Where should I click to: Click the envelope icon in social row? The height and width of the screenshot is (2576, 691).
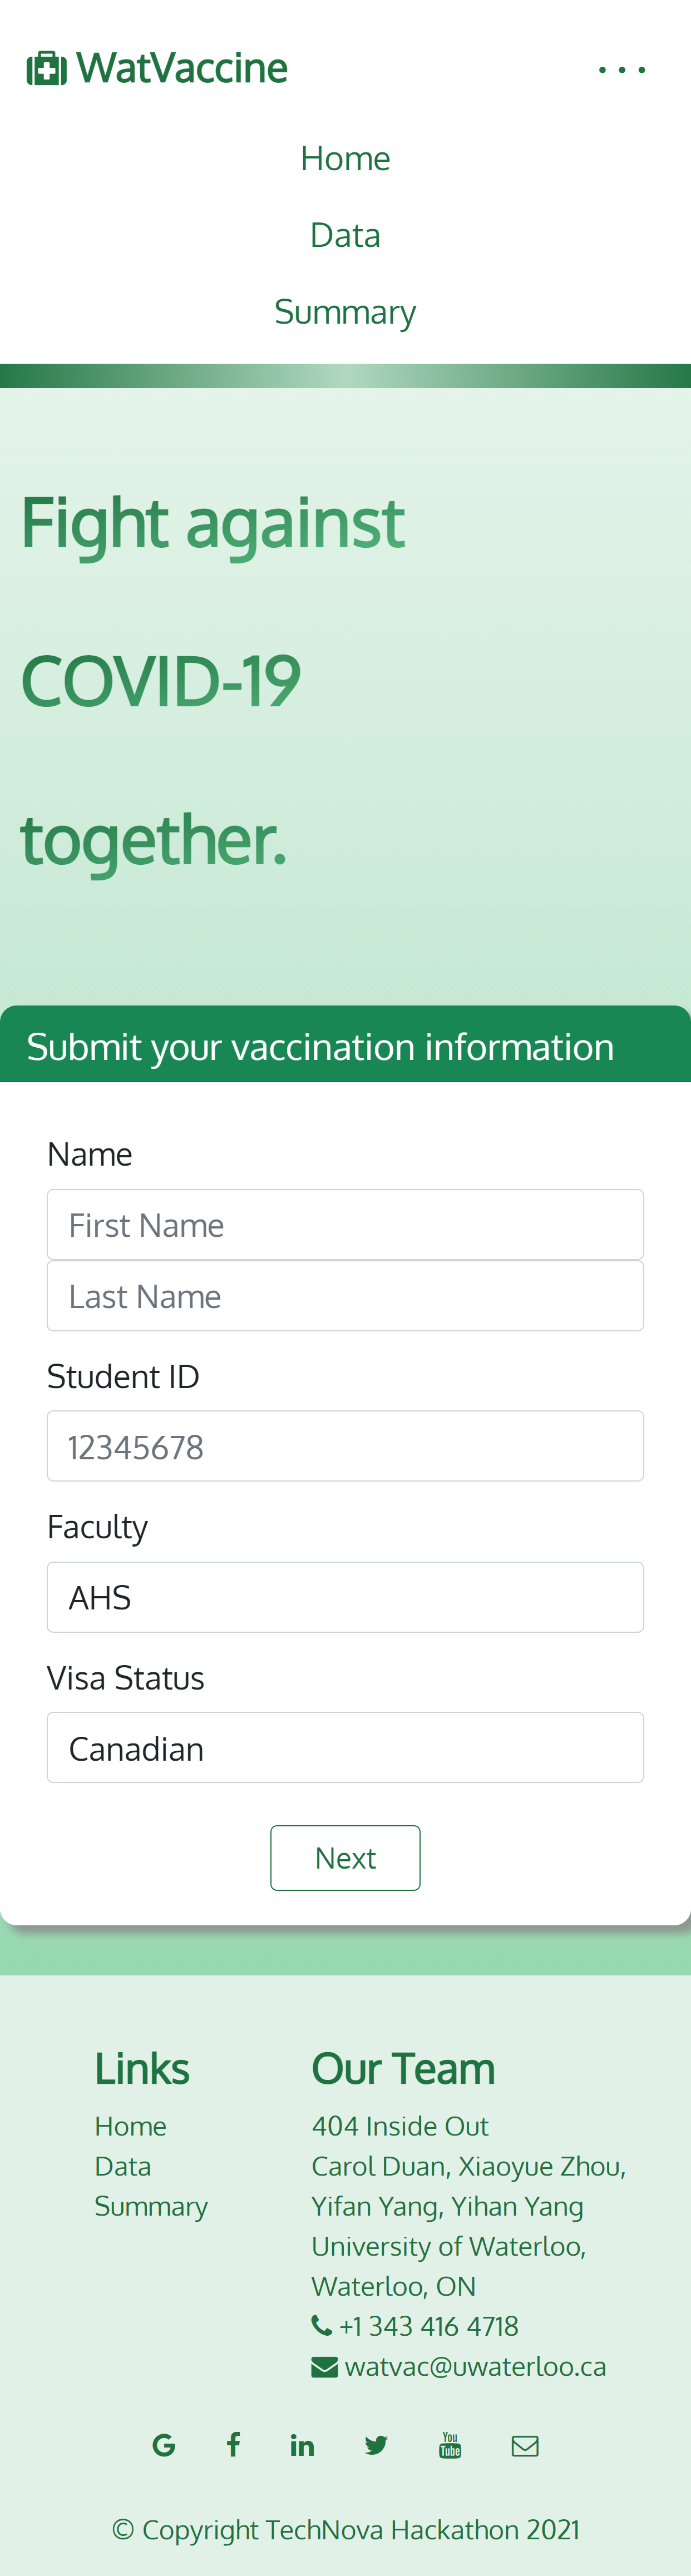(x=525, y=2445)
